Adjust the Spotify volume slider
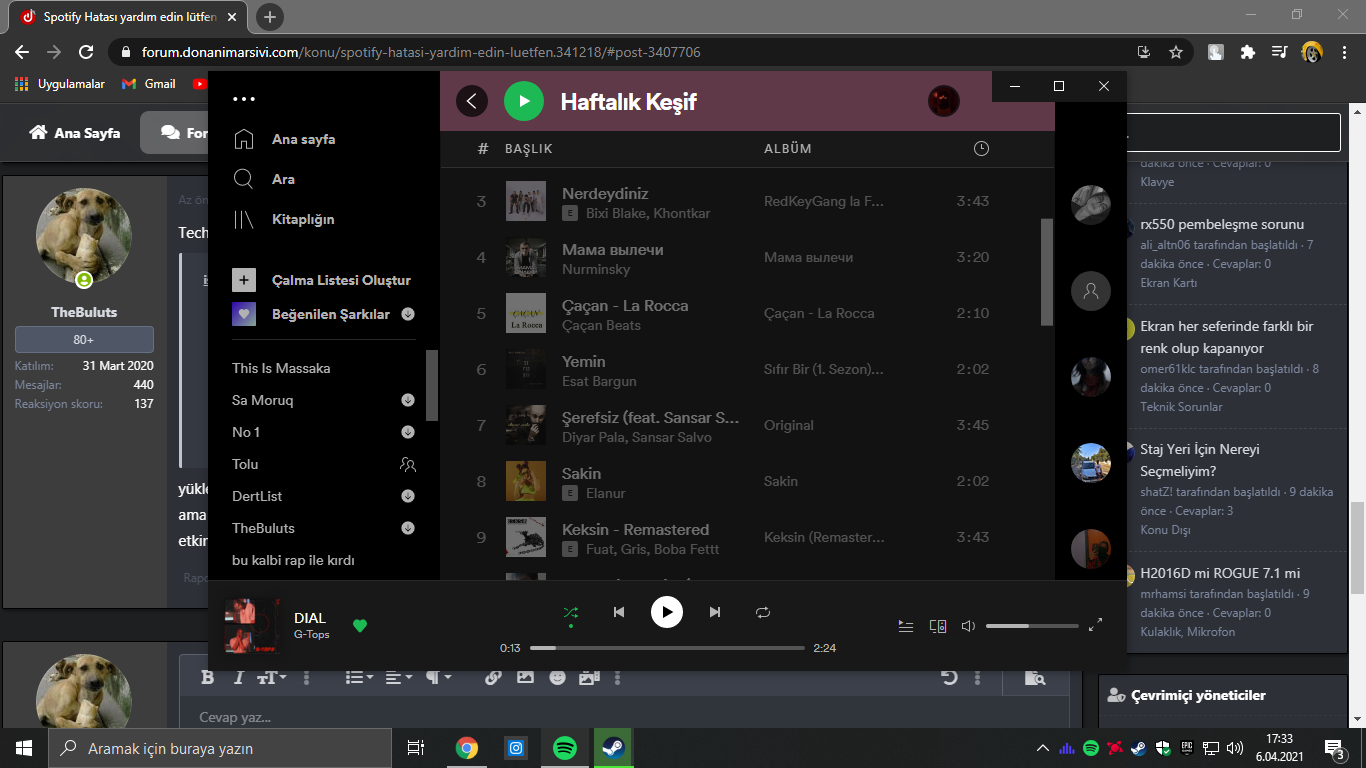This screenshot has height=768, width=1366. 1032,626
